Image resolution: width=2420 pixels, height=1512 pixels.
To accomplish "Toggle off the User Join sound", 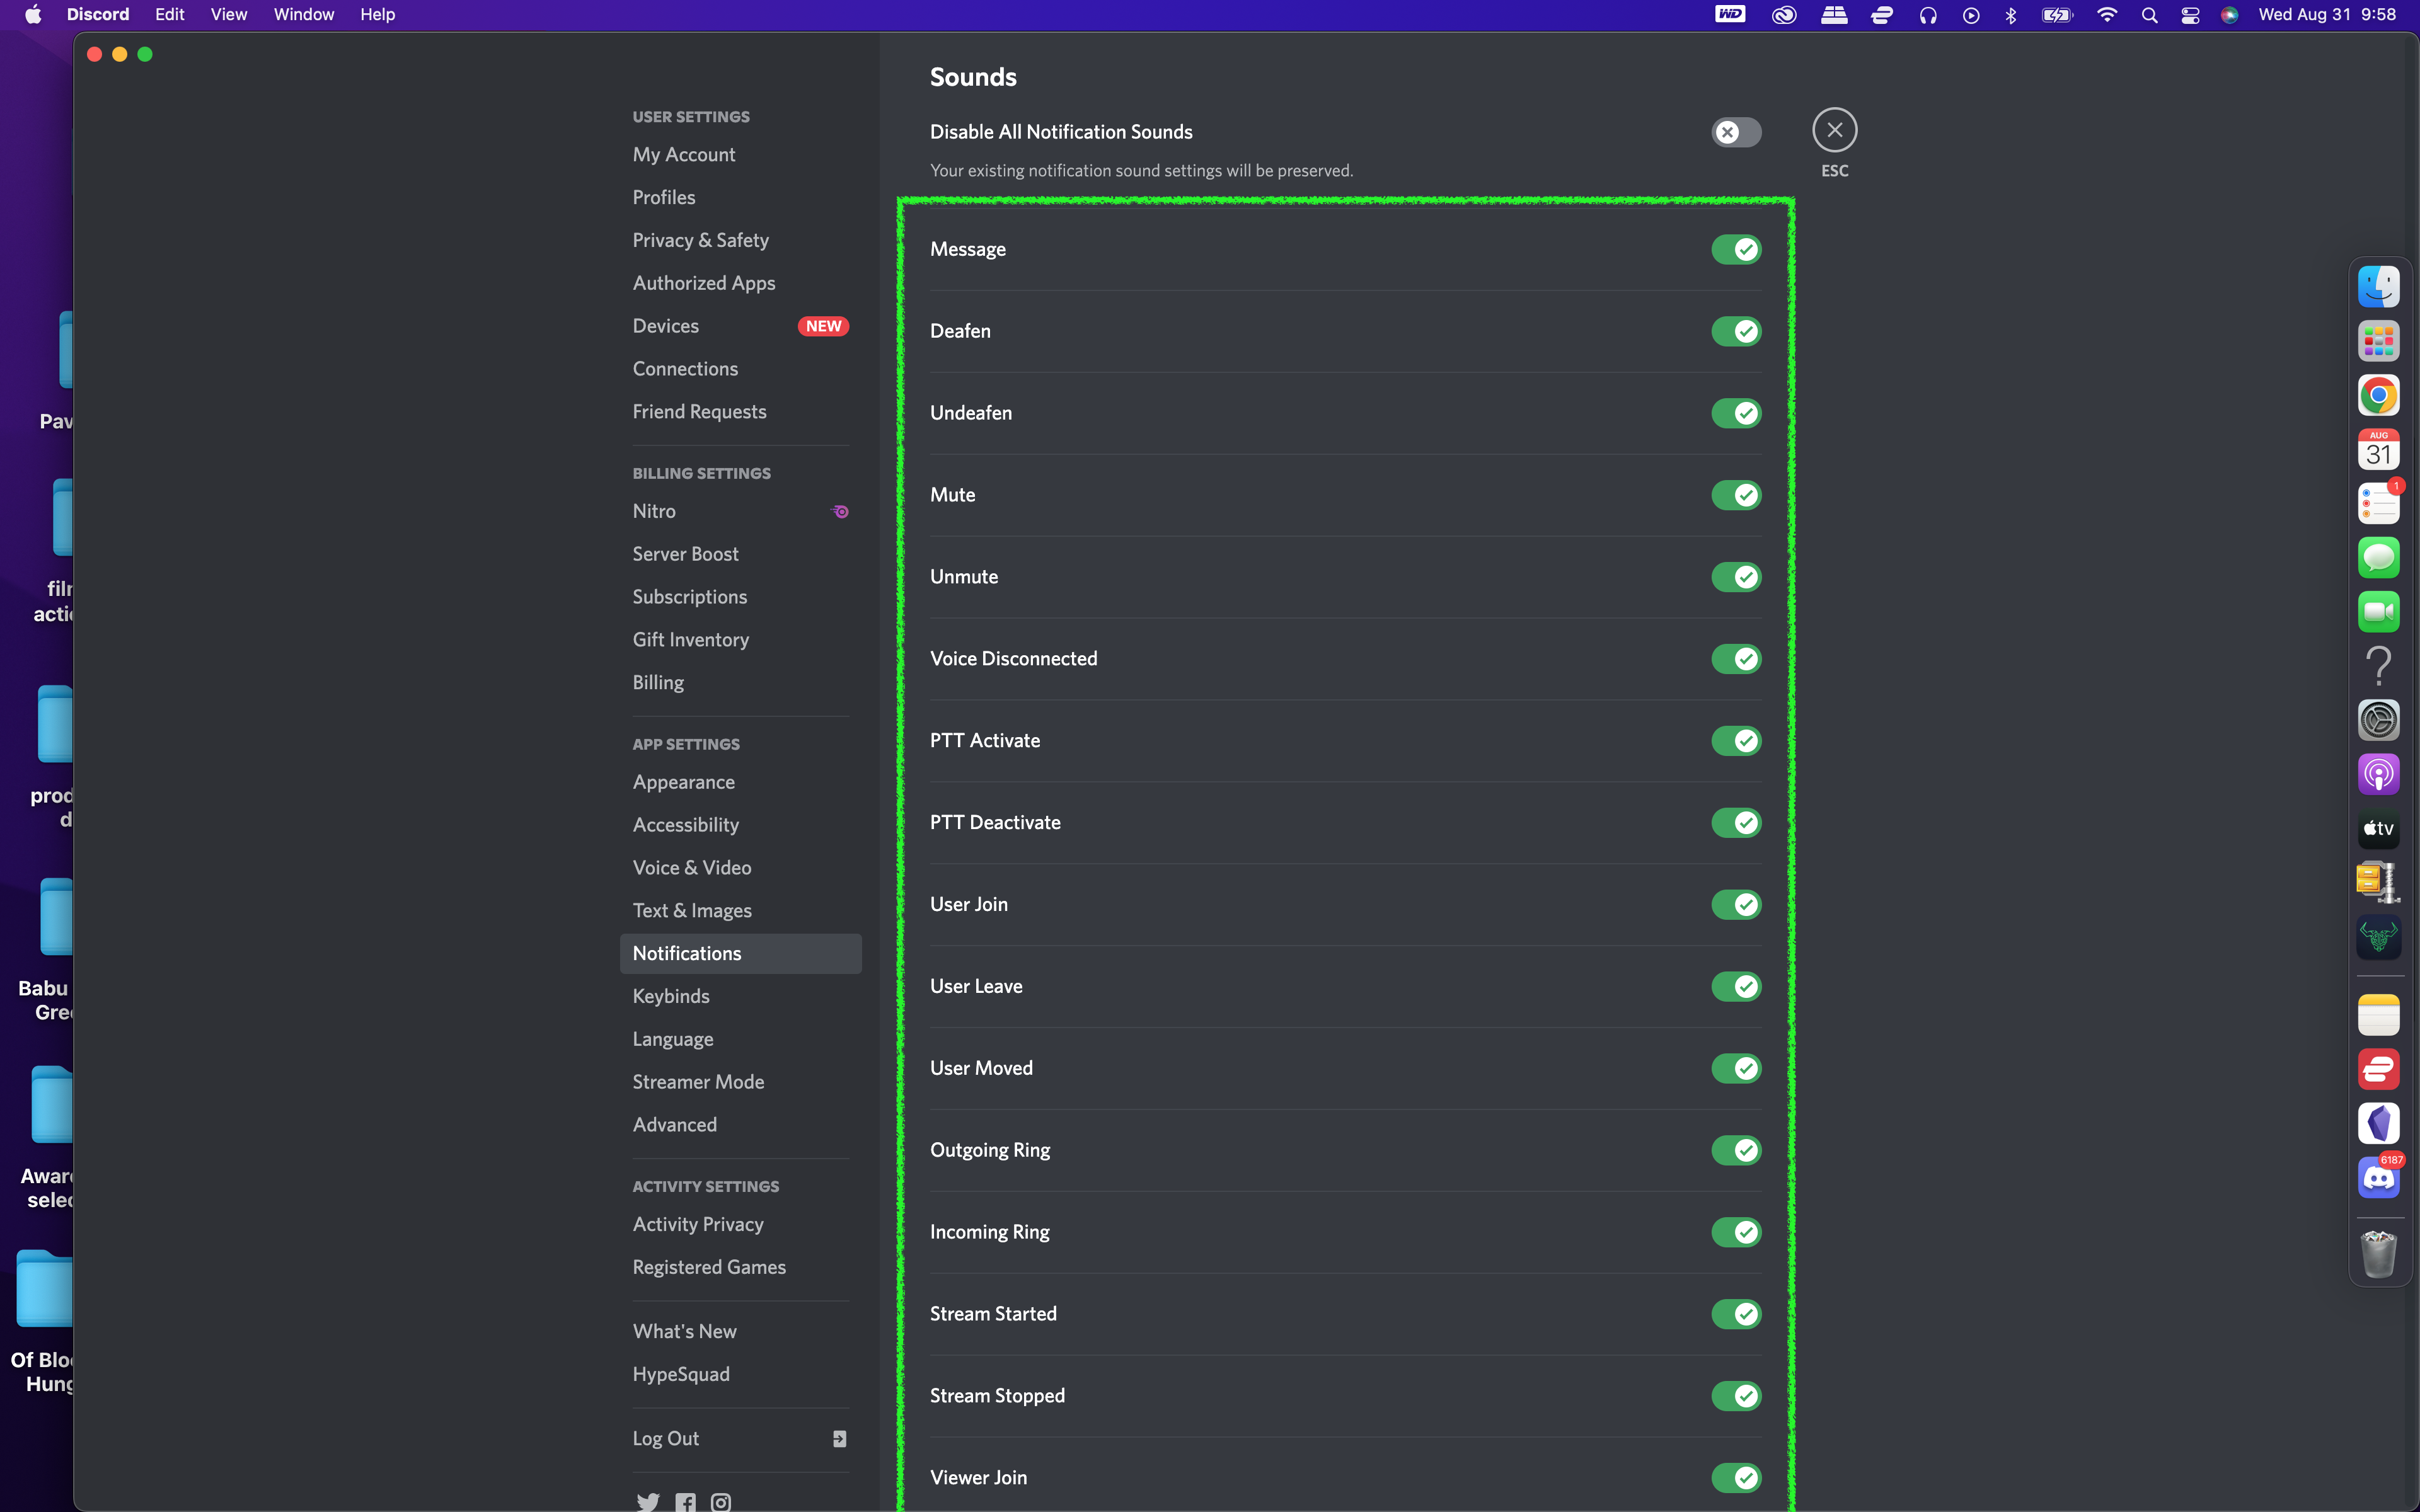I will [1736, 904].
